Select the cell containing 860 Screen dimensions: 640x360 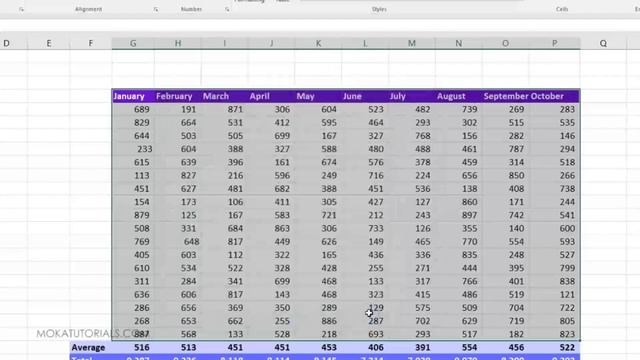click(459, 202)
